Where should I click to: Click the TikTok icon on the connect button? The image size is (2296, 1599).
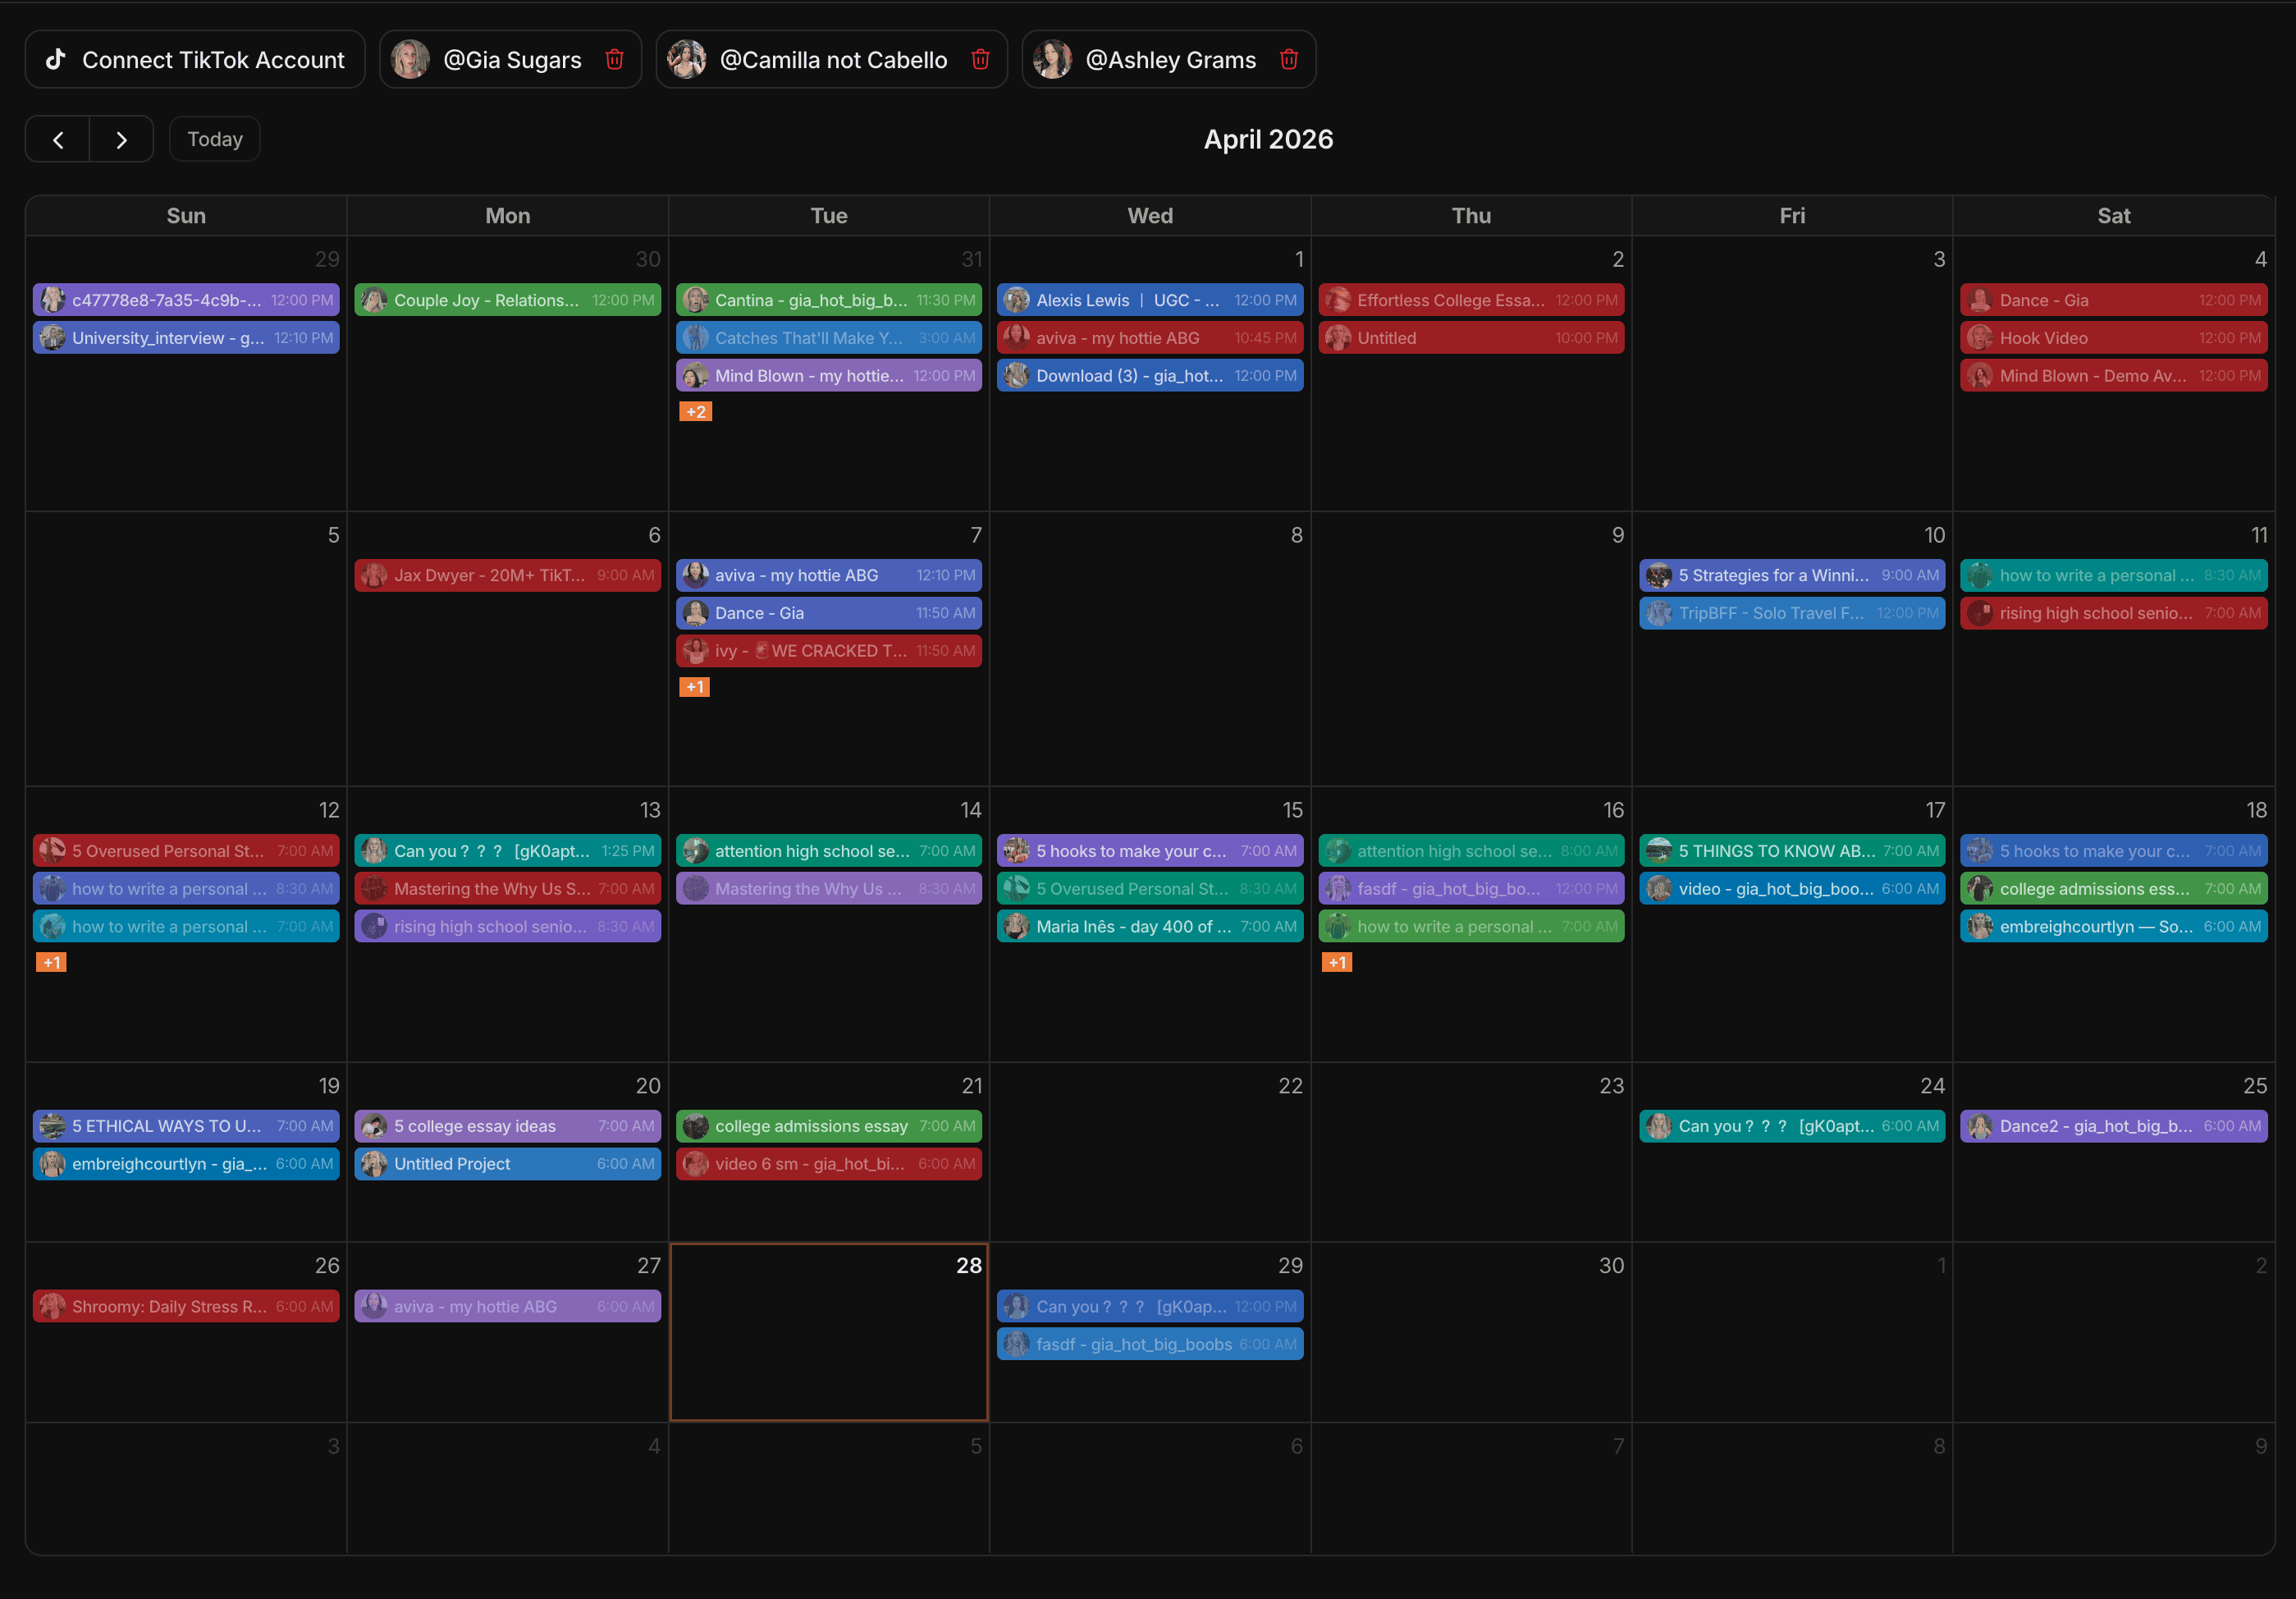coord(56,59)
